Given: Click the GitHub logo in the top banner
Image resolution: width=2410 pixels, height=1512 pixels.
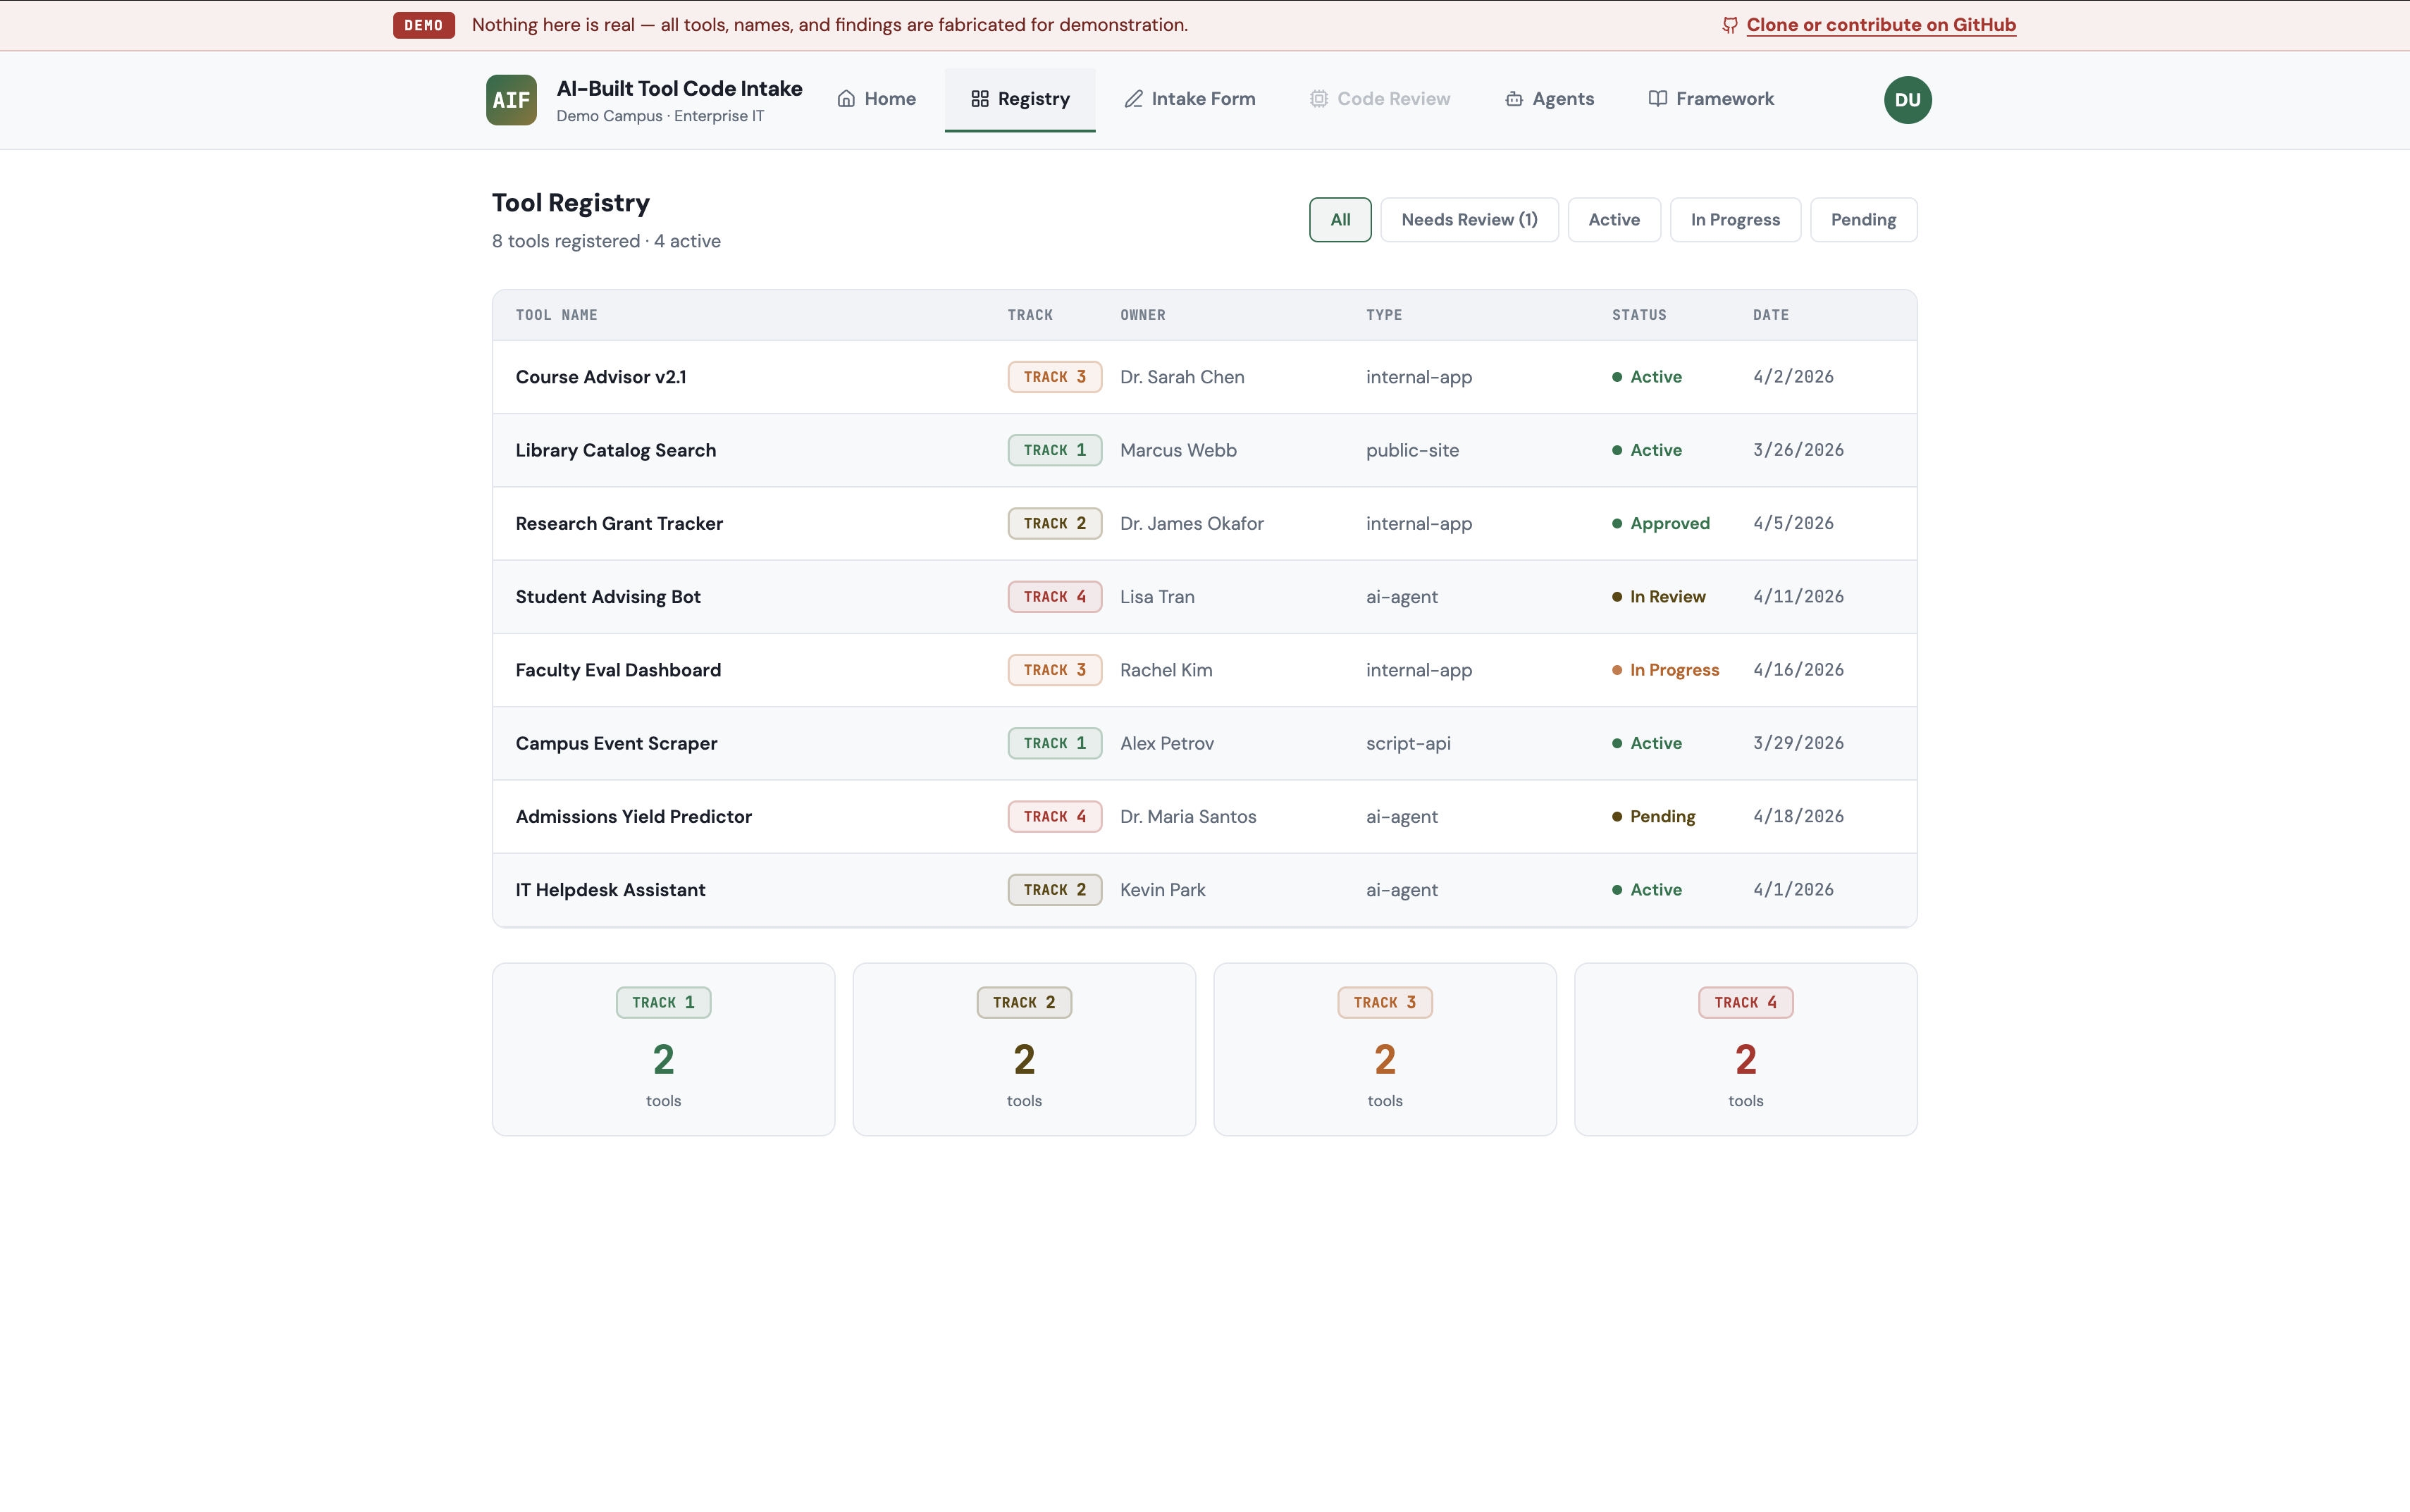Looking at the screenshot, I should (1729, 25).
